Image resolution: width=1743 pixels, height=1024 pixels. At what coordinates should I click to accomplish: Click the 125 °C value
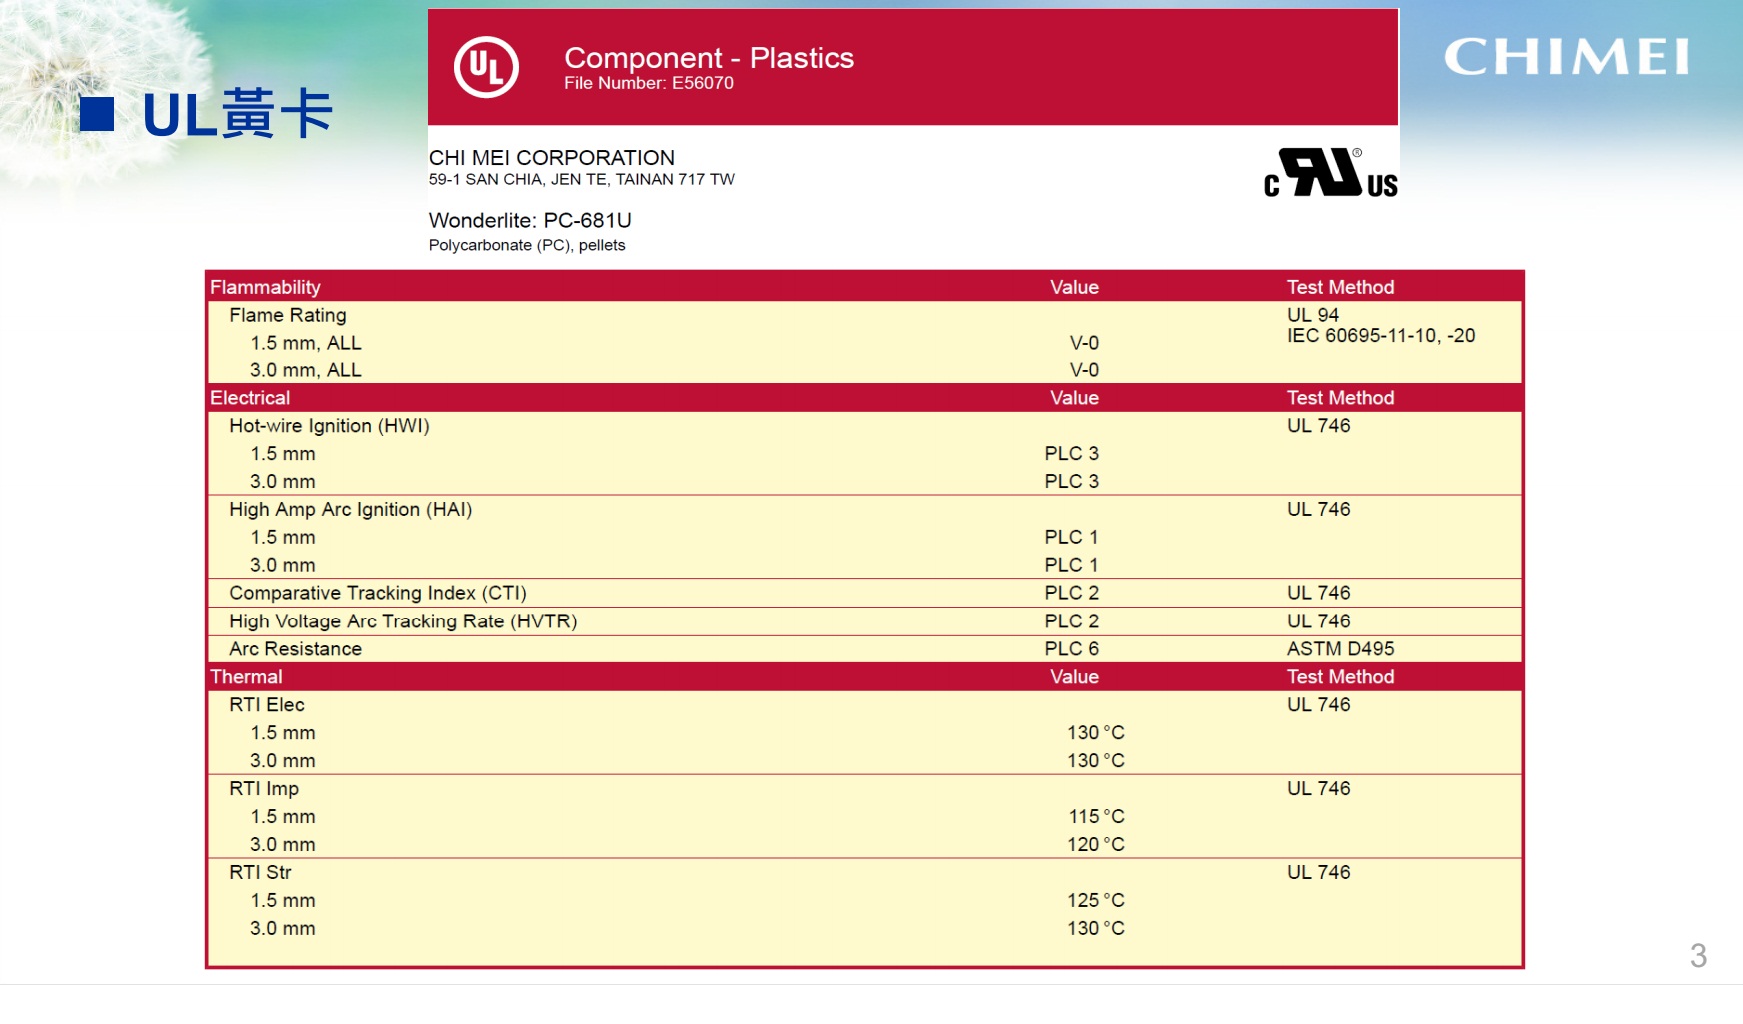pyautogui.click(x=1096, y=901)
